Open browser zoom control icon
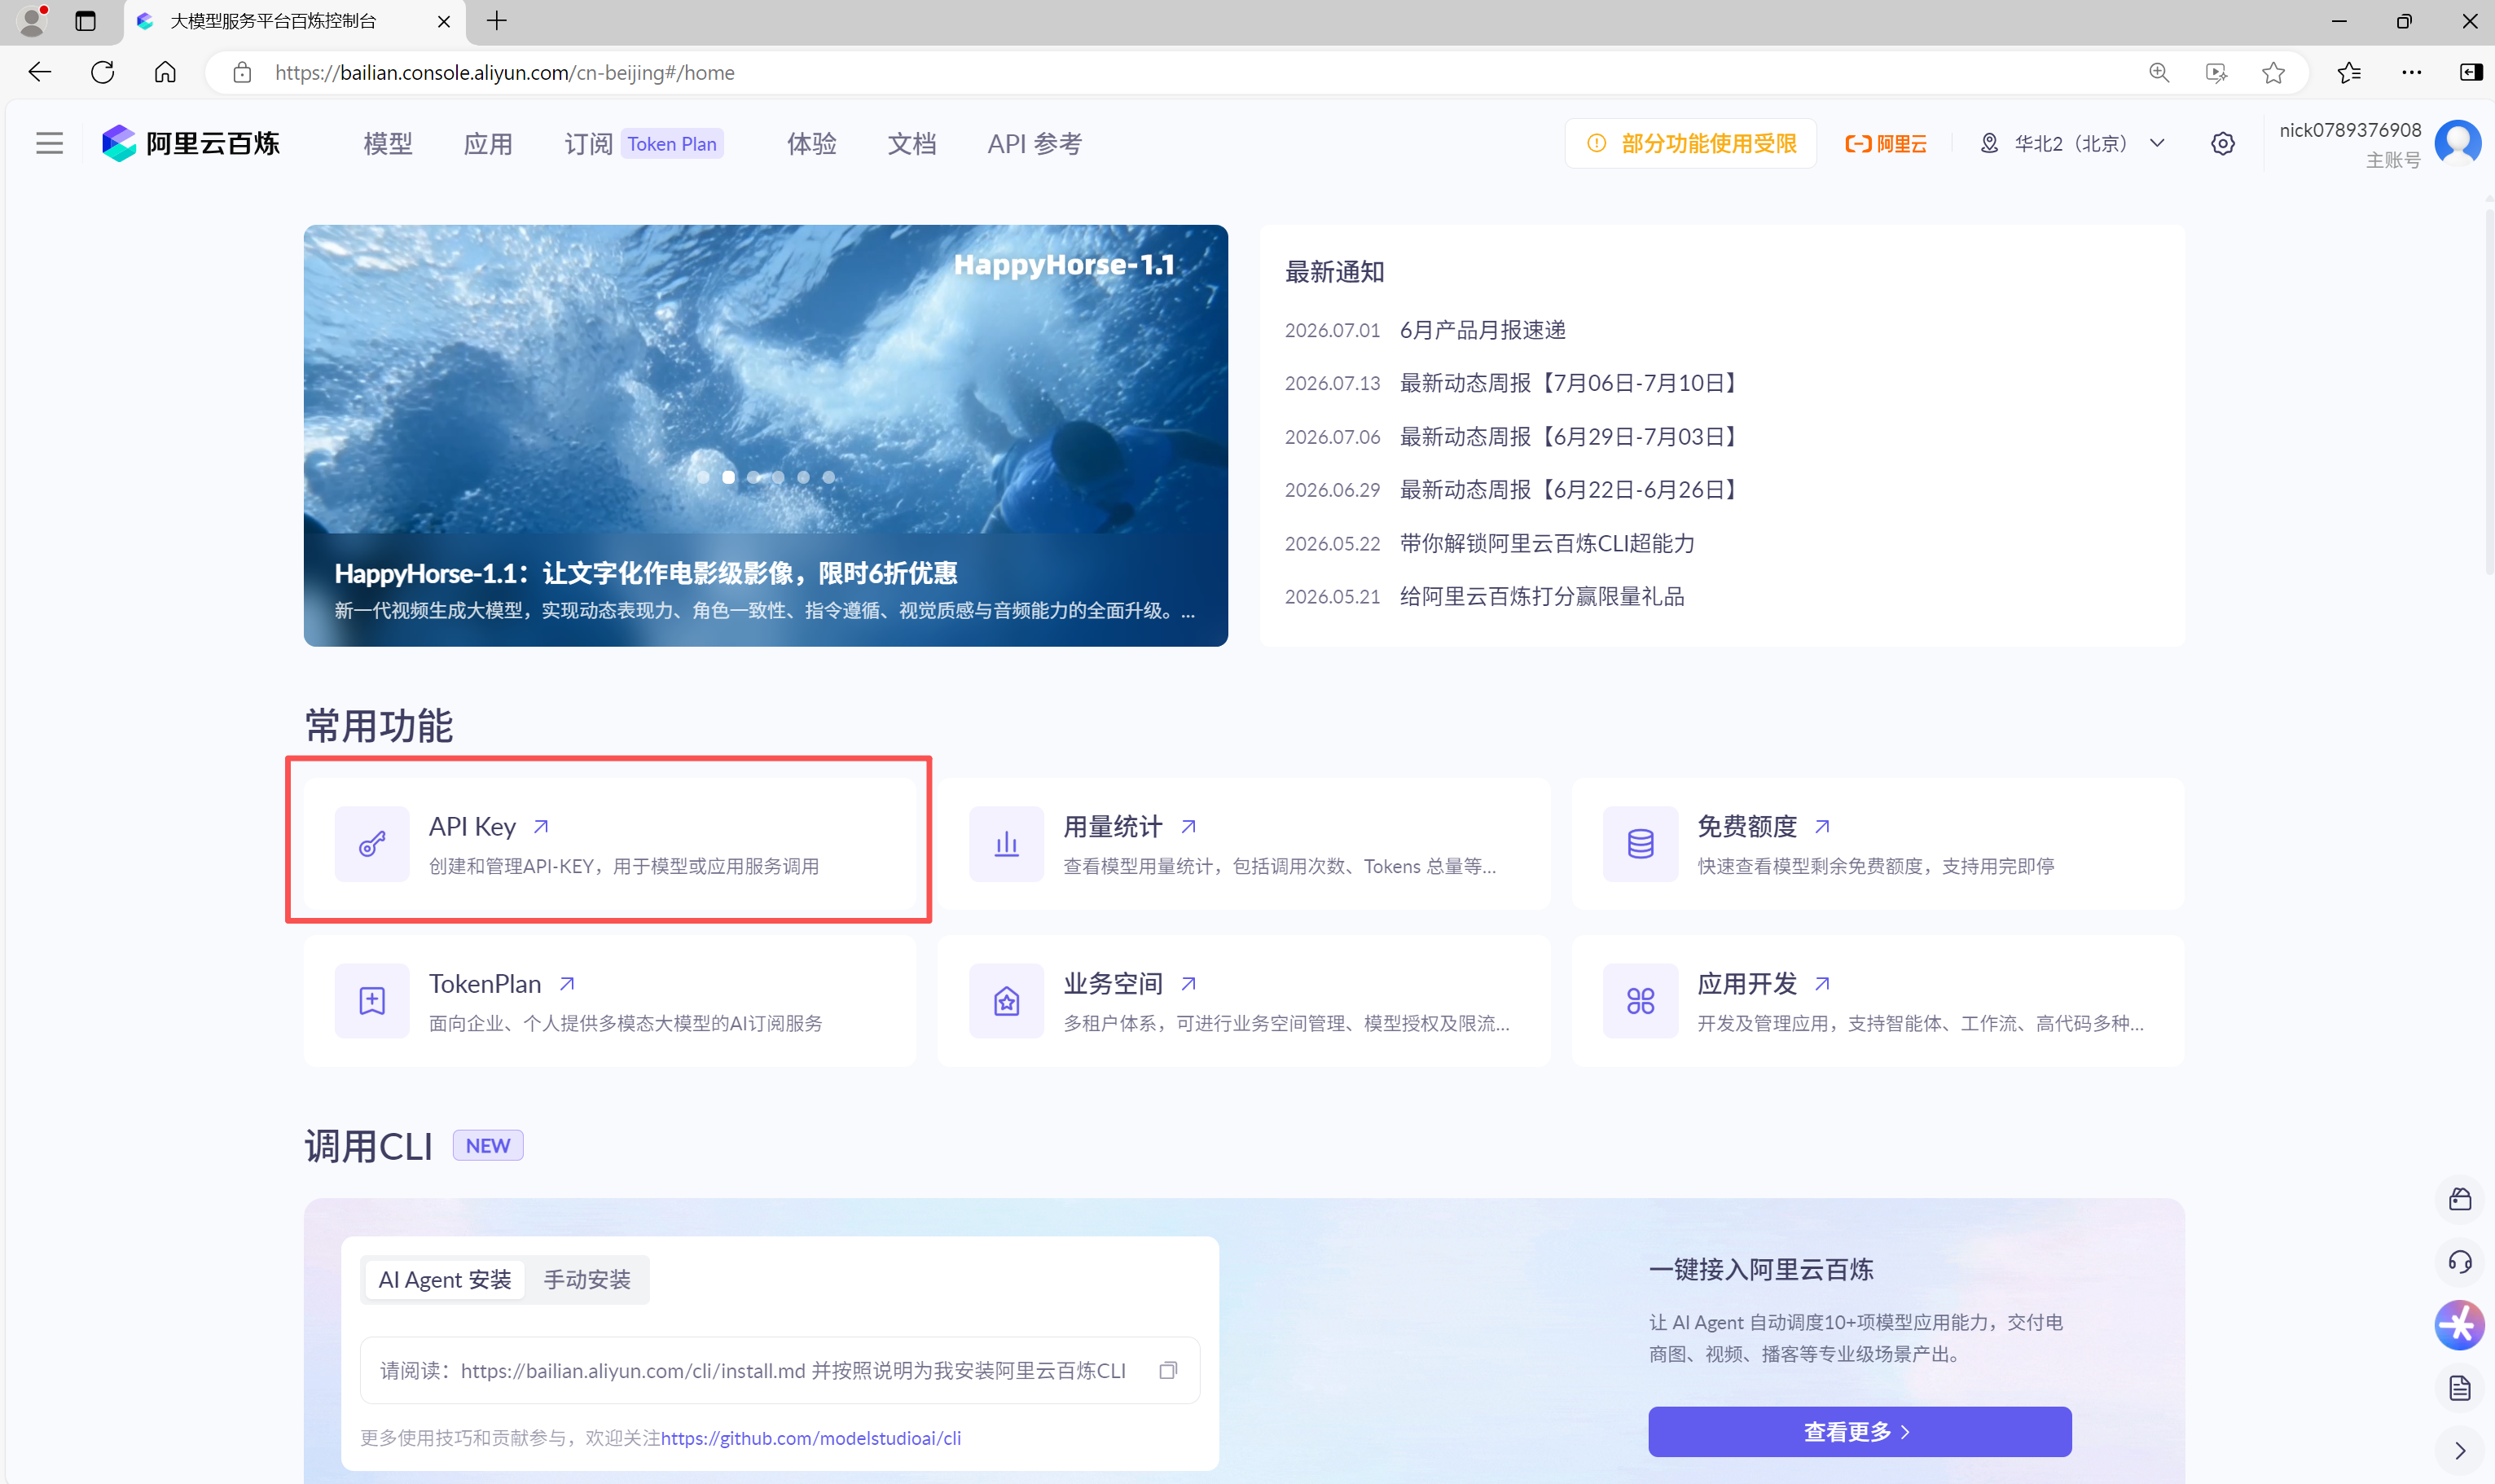The width and height of the screenshot is (2495, 1484). click(2159, 72)
